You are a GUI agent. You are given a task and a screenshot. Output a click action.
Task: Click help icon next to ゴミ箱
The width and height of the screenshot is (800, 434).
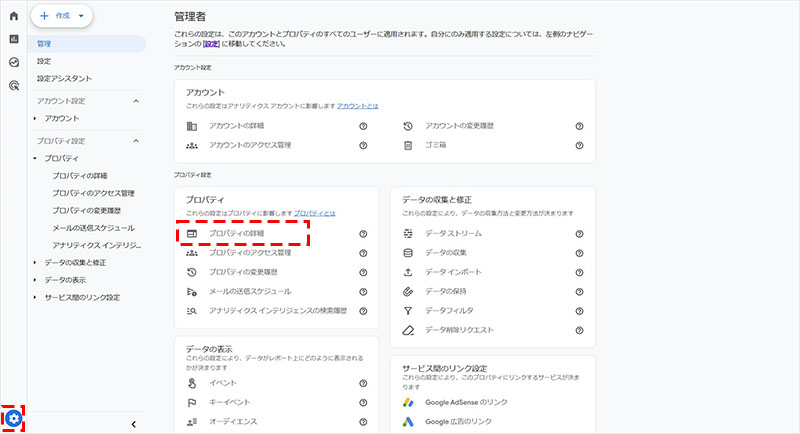coord(579,145)
